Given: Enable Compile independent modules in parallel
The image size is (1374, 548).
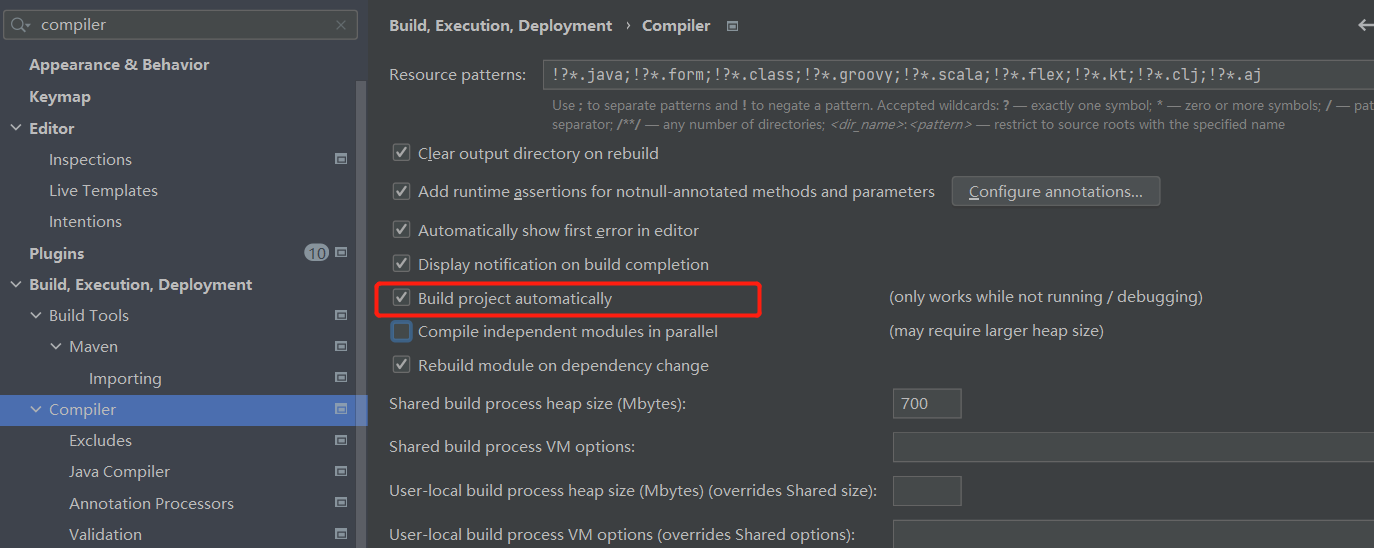Looking at the screenshot, I should coord(402,331).
